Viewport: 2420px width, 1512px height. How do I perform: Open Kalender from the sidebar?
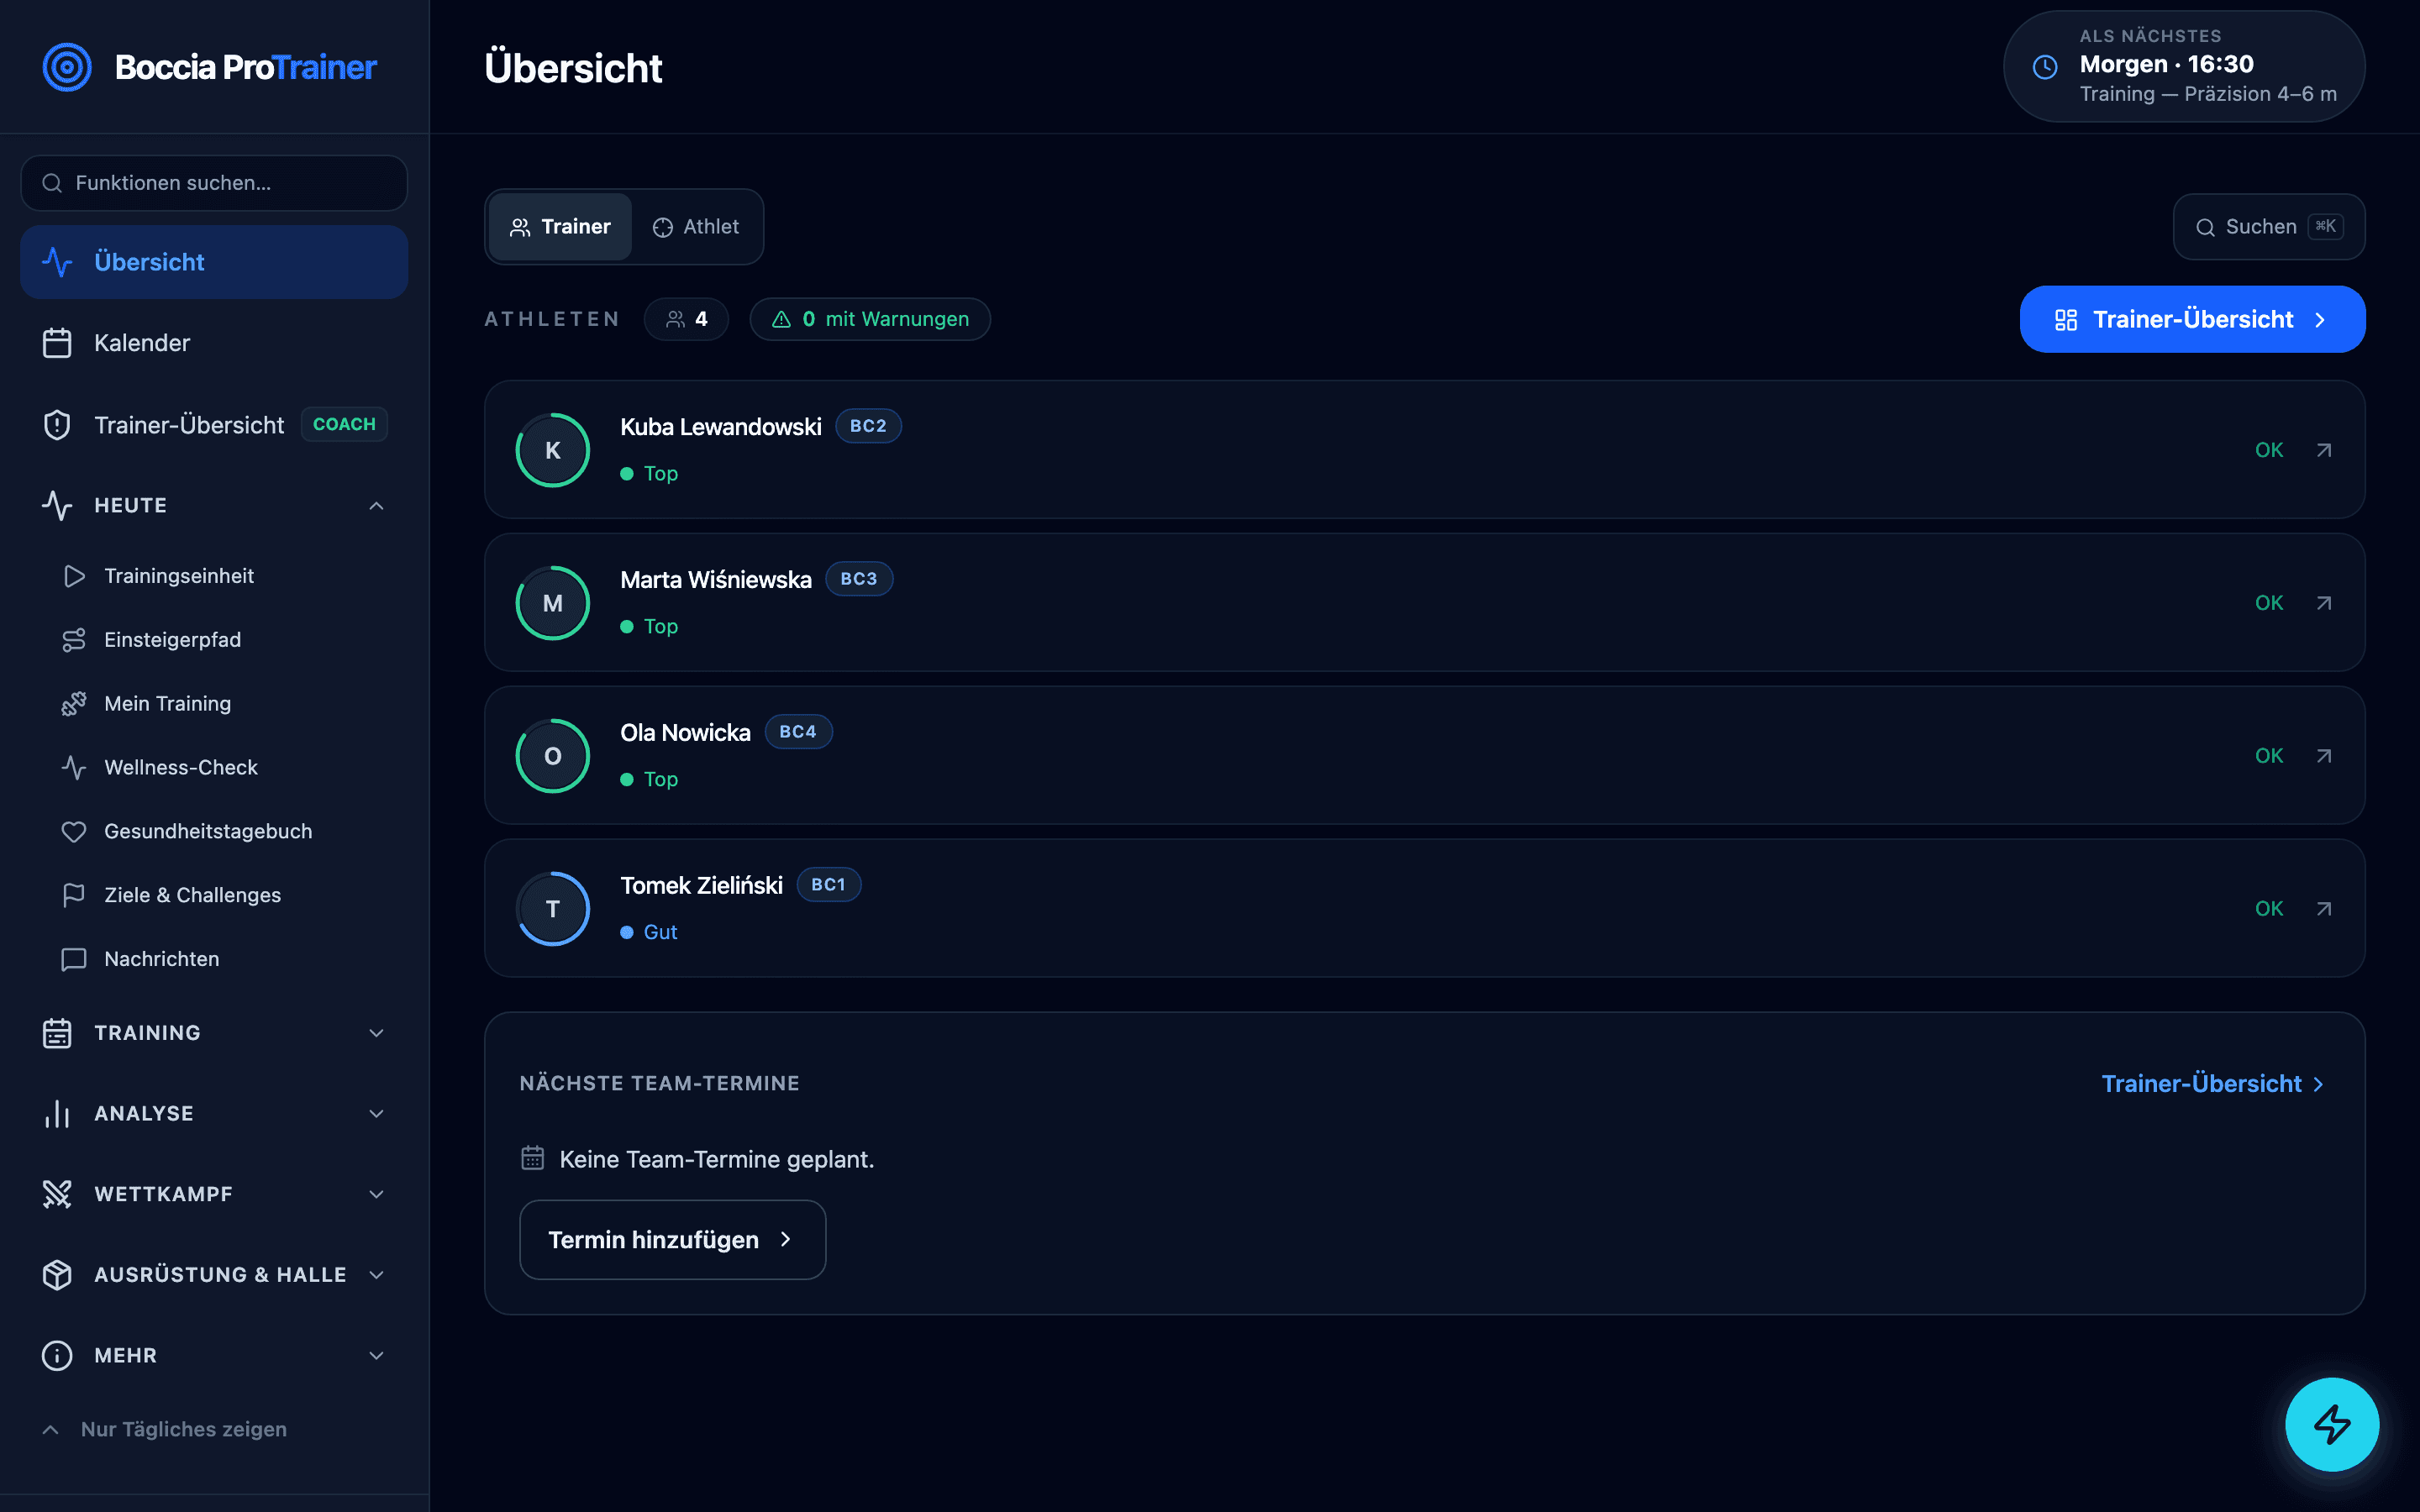(214, 343)
